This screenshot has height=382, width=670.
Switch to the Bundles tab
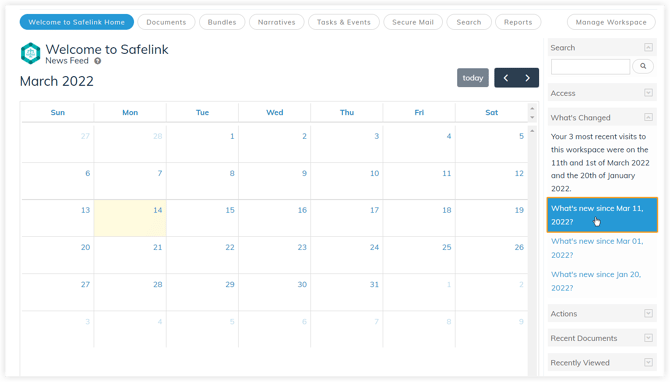pyautogui.click(x=222, y=22)
